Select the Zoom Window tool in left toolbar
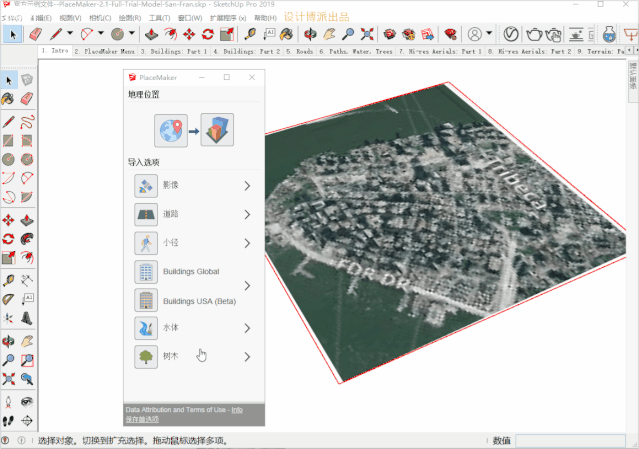This screenshot has width=639, height=449. (27, 360)
